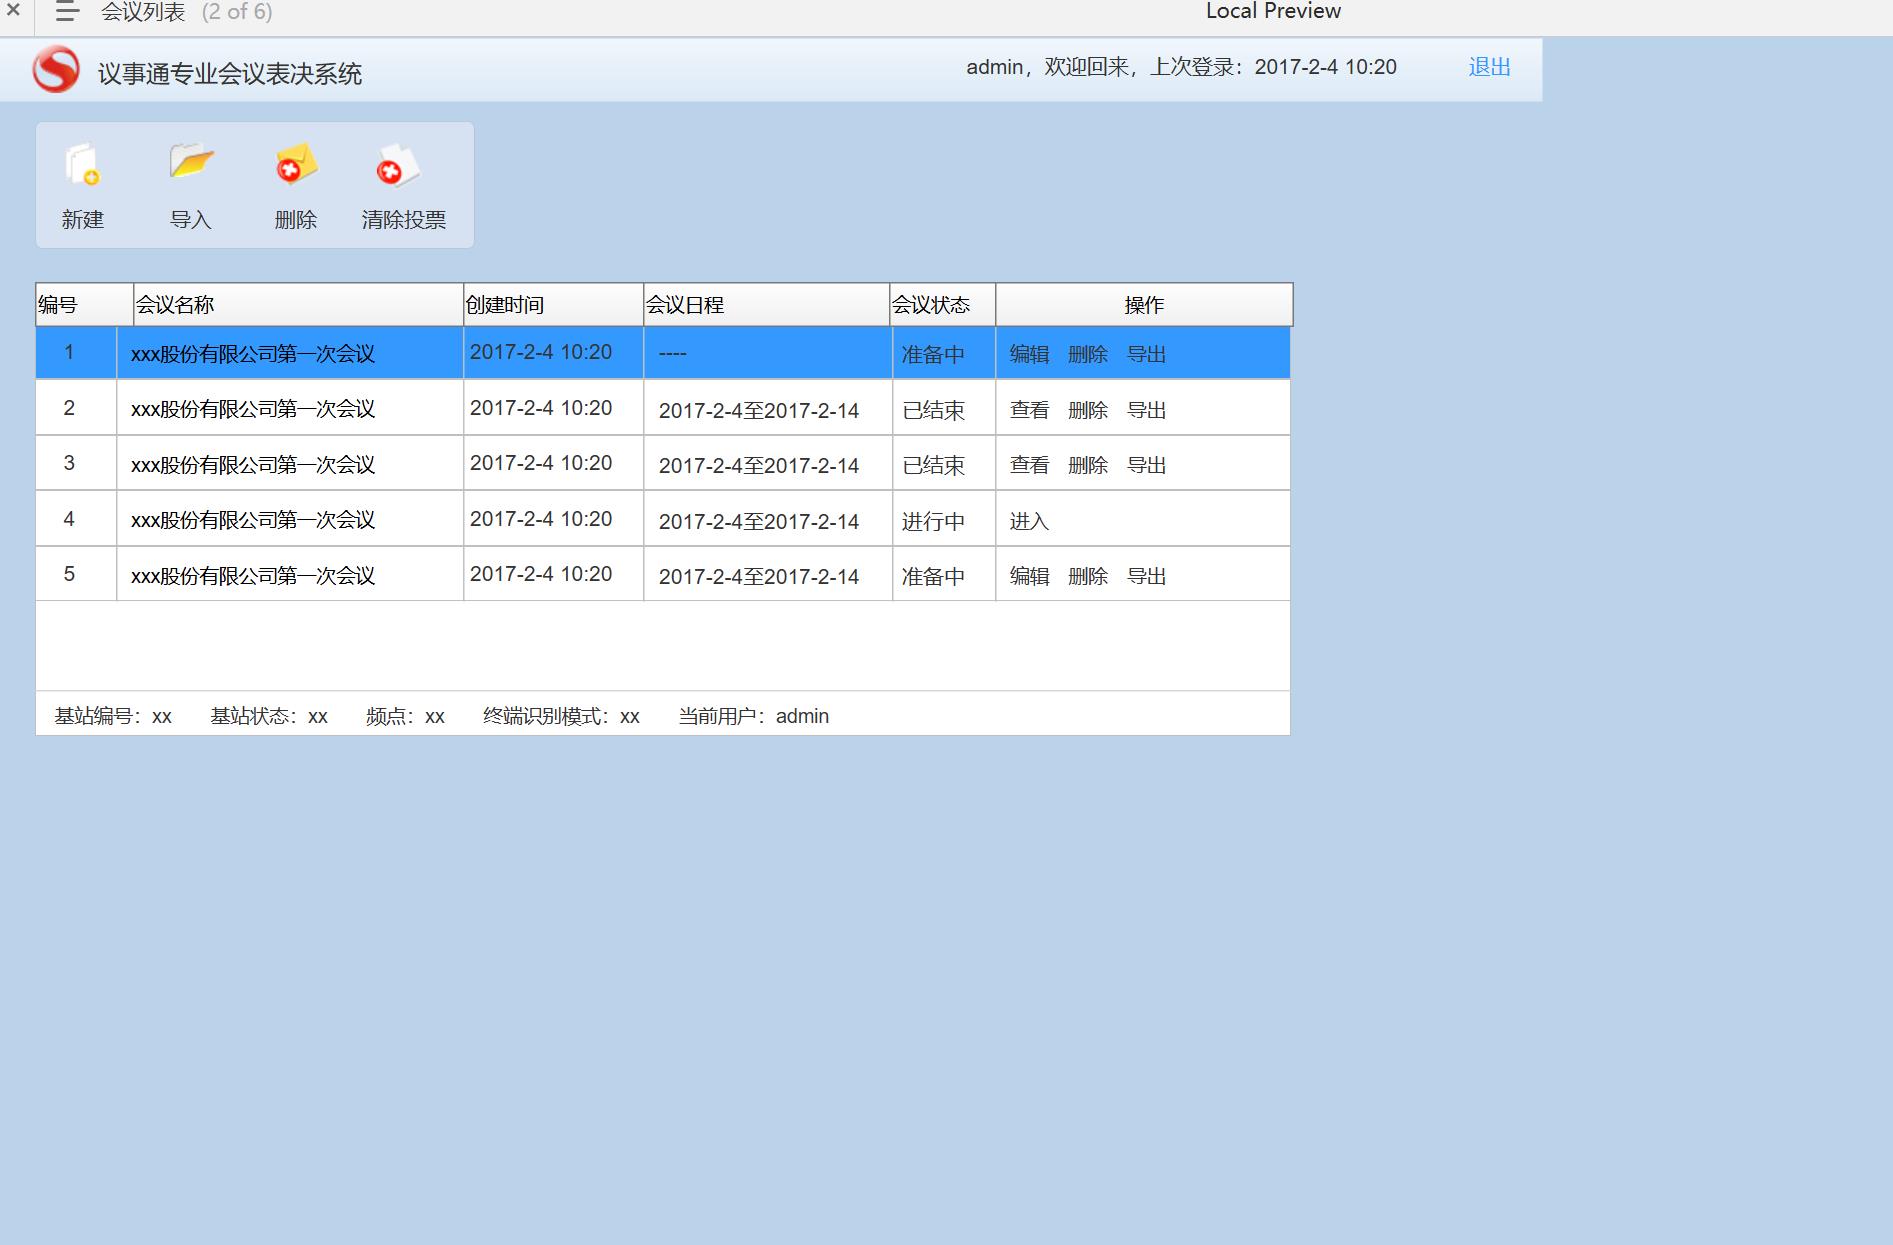Click 进入 in row 4
1893x1245 pixels.
[x=1029, y=521]
